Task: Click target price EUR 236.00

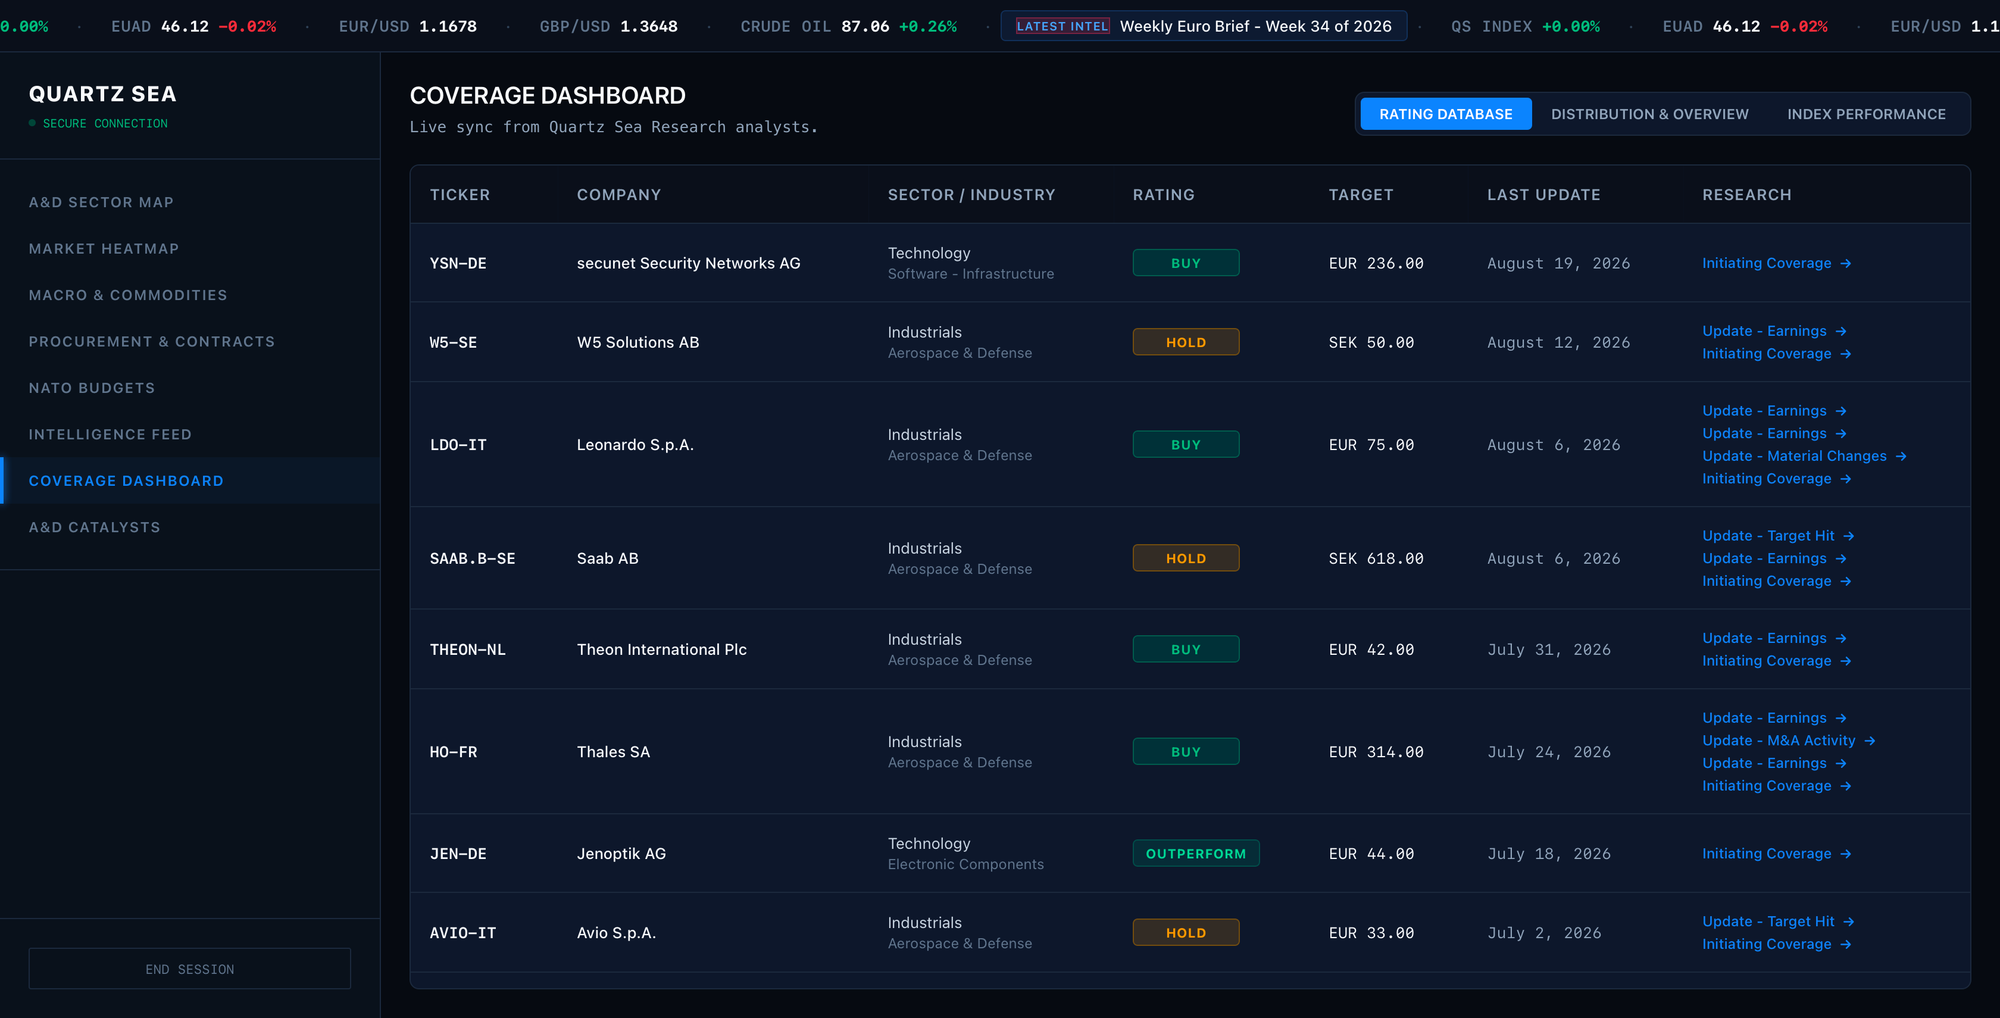Action: pos(1376,263)
